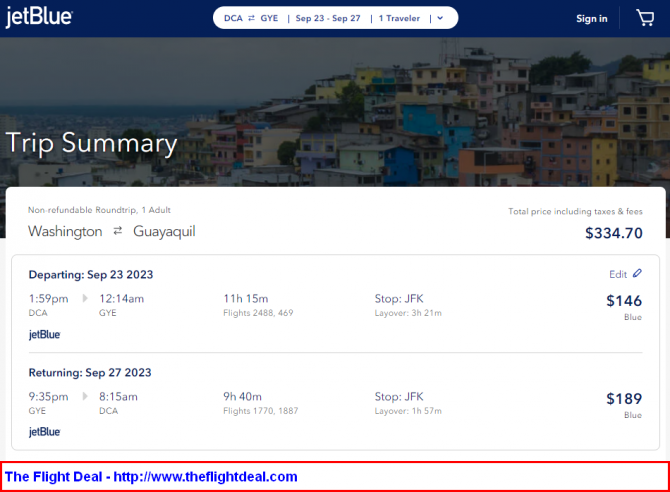Click the Edit link for flights

tap(618, 274)
